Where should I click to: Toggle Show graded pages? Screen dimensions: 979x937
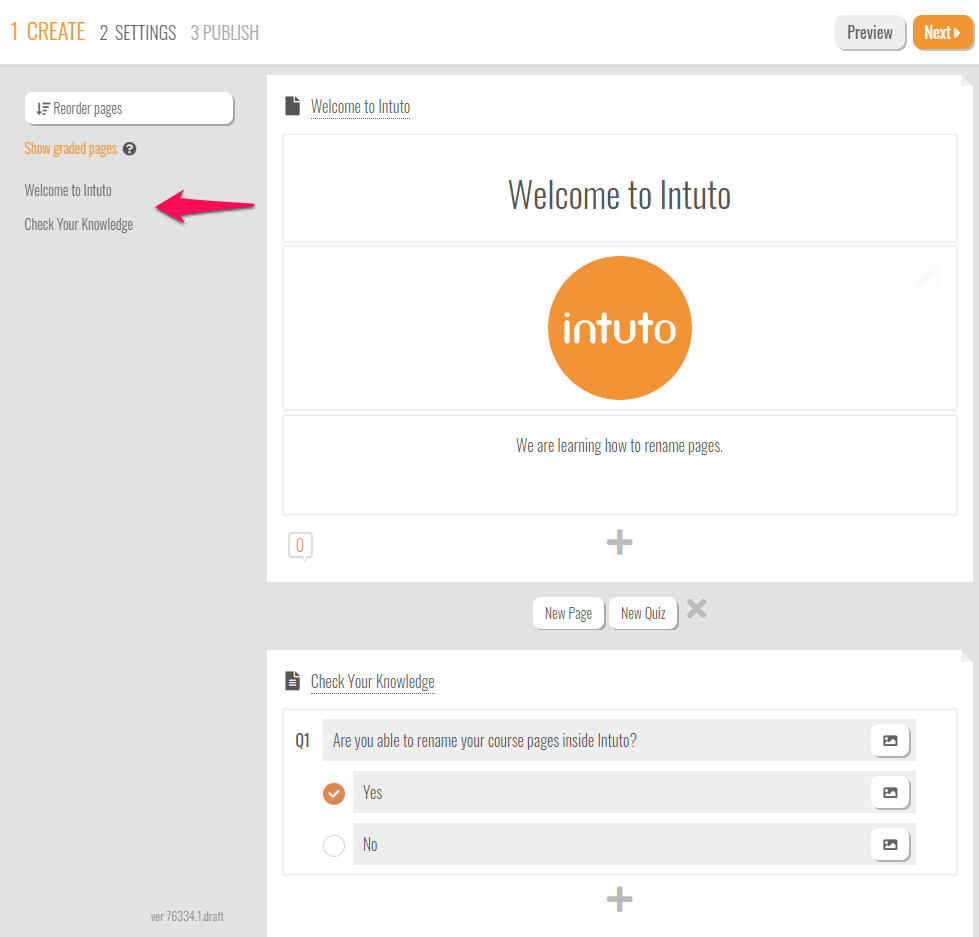tap(71, 149)
